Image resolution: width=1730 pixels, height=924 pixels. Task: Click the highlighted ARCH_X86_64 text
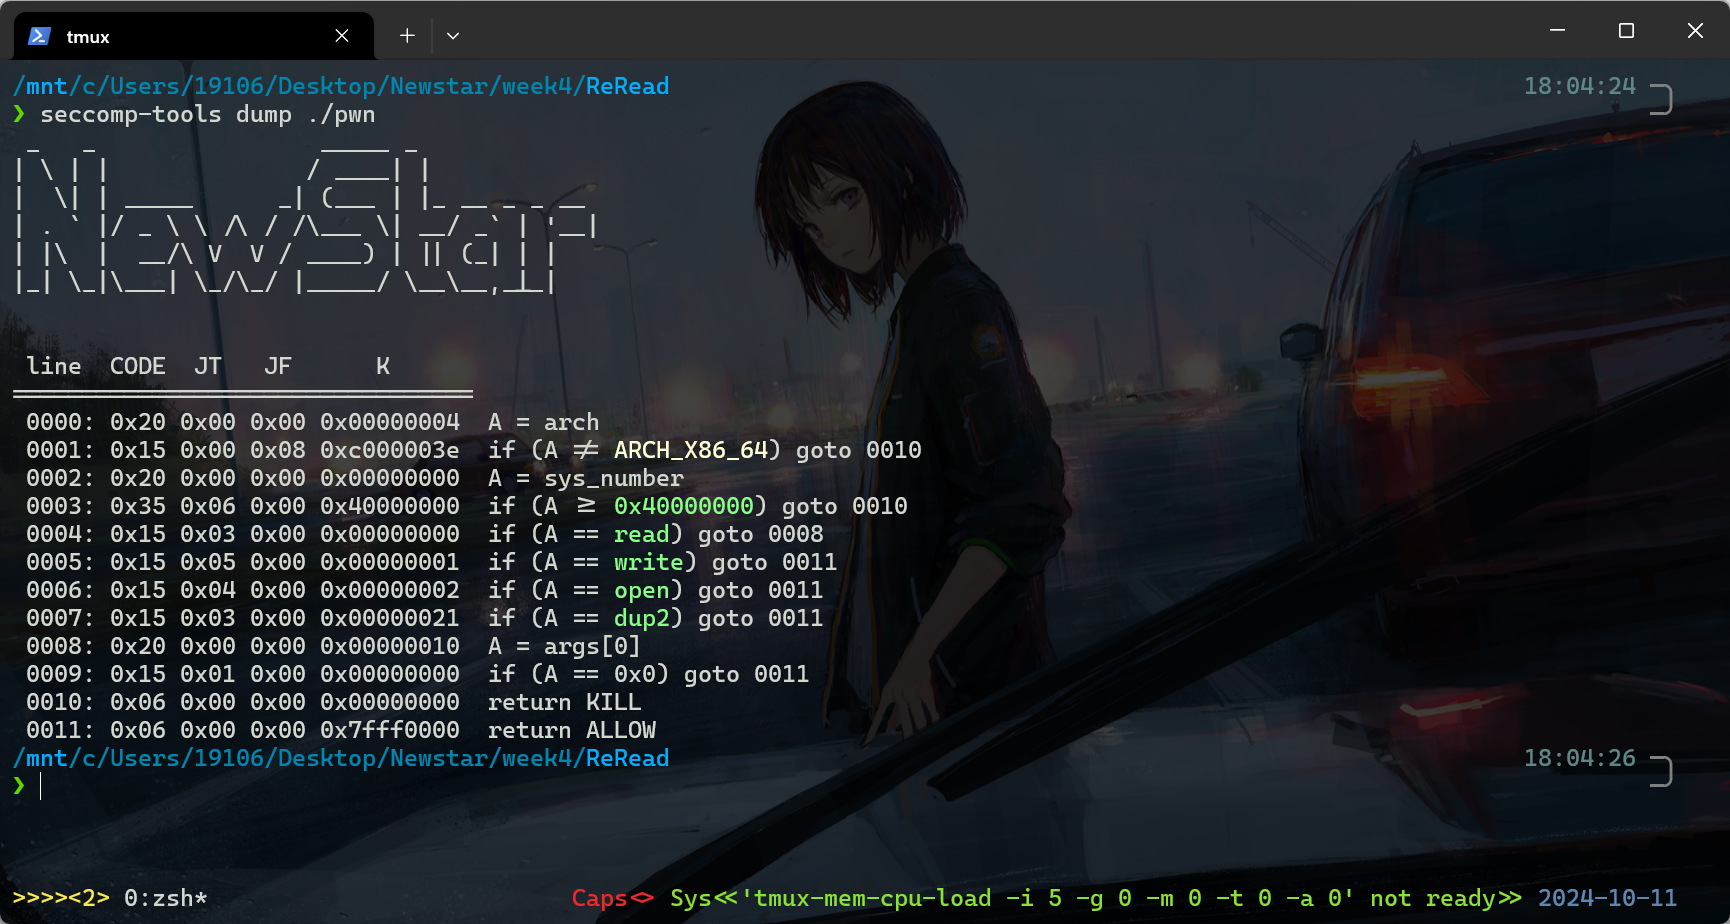[x=690, y=450]
